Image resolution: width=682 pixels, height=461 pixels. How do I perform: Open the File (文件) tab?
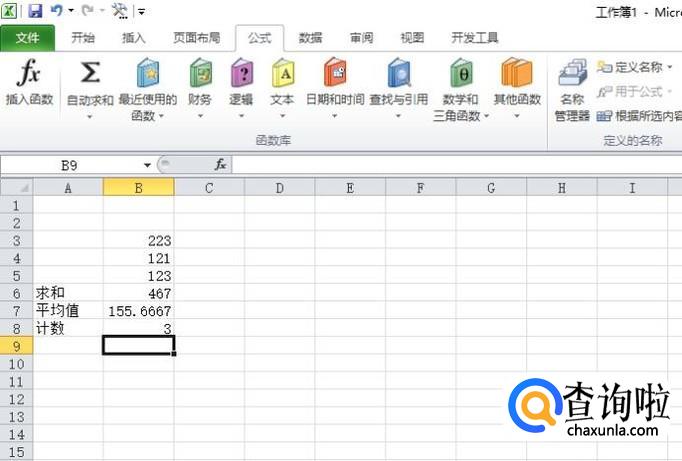coord(27,38)
